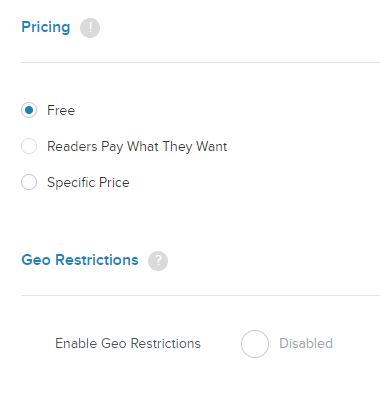Show geo restrictions help via gray question icon
This screenshot has height=395, width=380.
[x=158, y=261]
